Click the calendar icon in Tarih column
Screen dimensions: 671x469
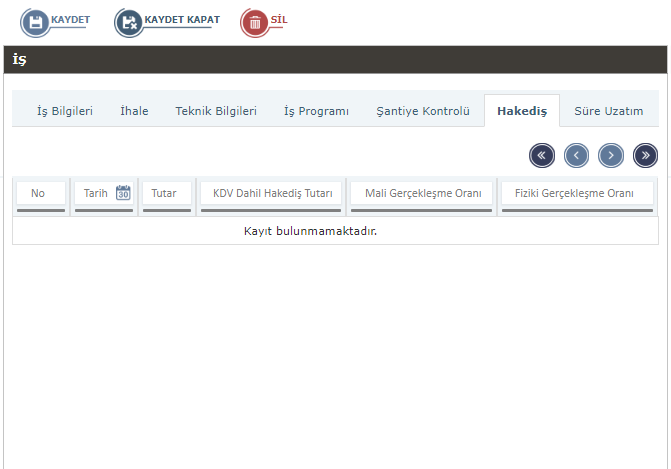click(123, 193)
